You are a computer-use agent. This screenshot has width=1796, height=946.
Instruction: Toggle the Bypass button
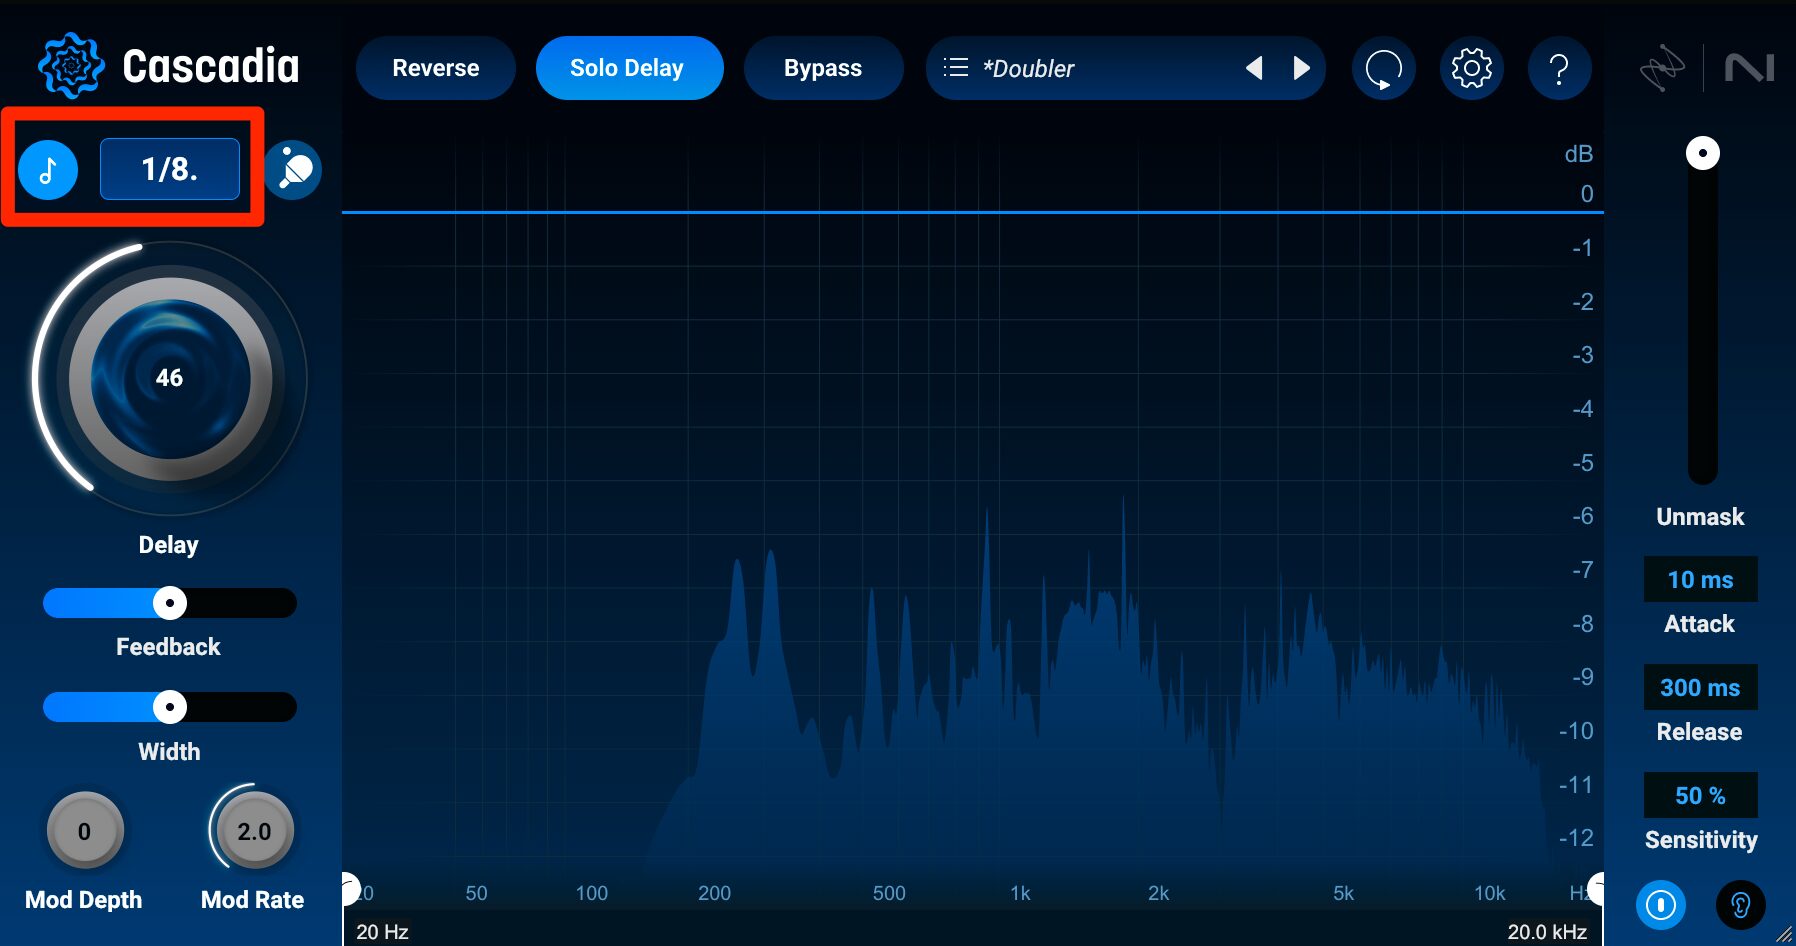coord(823,68)
